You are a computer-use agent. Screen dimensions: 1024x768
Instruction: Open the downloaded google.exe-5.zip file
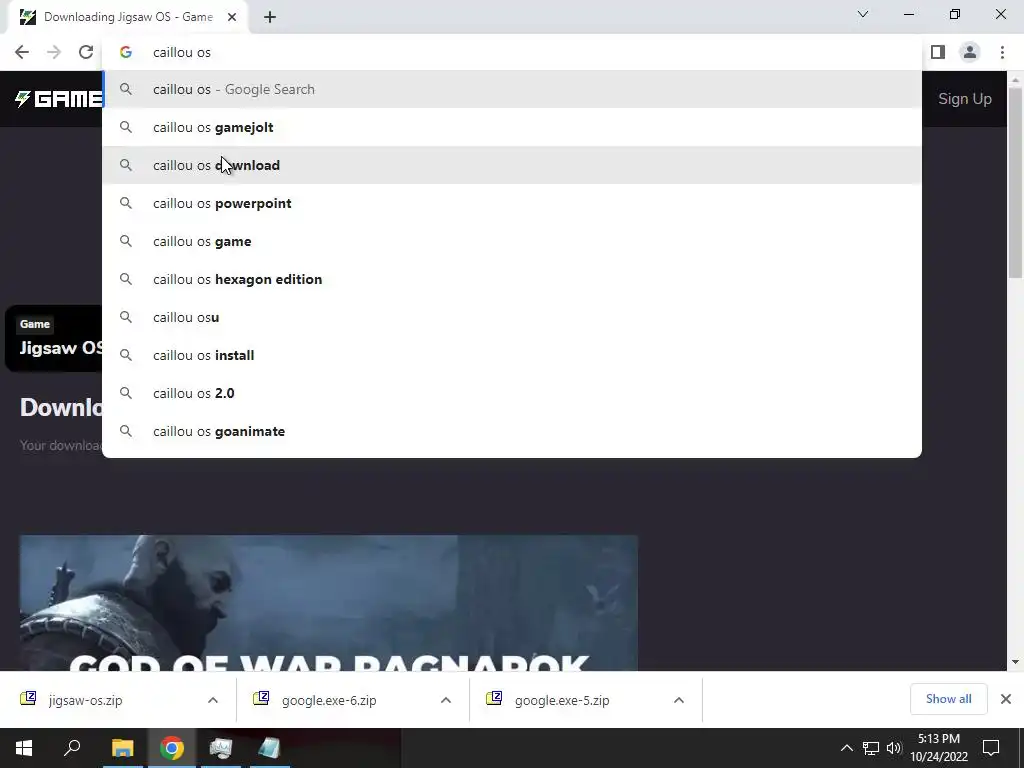point(562,700)
